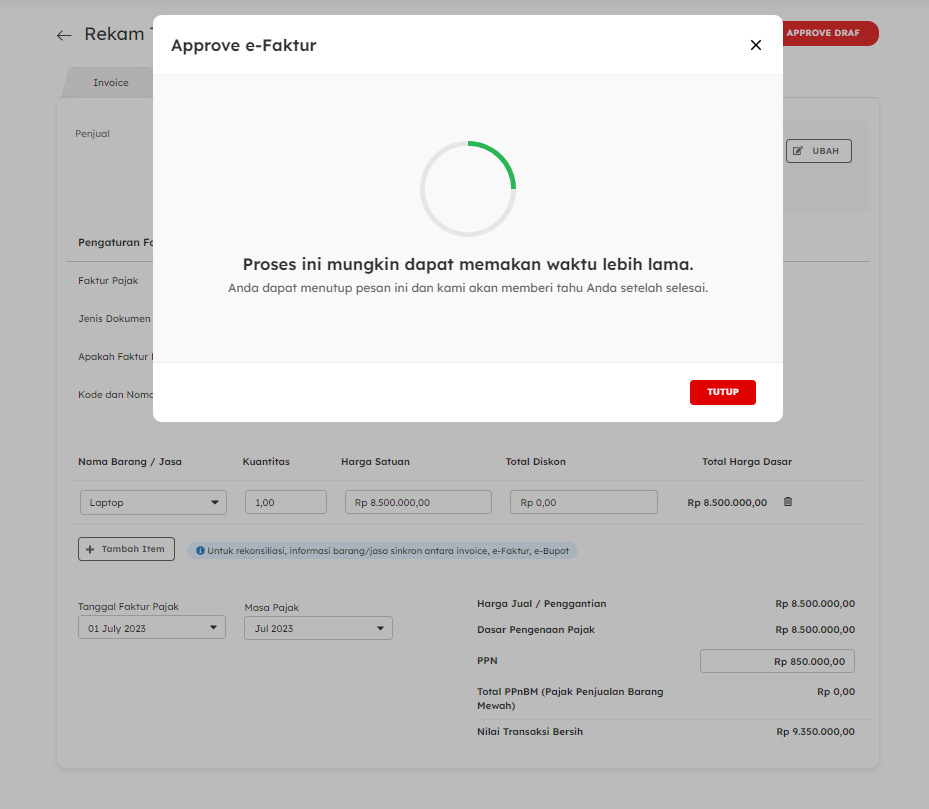Open the Masa Pajak dropdown

(x=318, y=628)
